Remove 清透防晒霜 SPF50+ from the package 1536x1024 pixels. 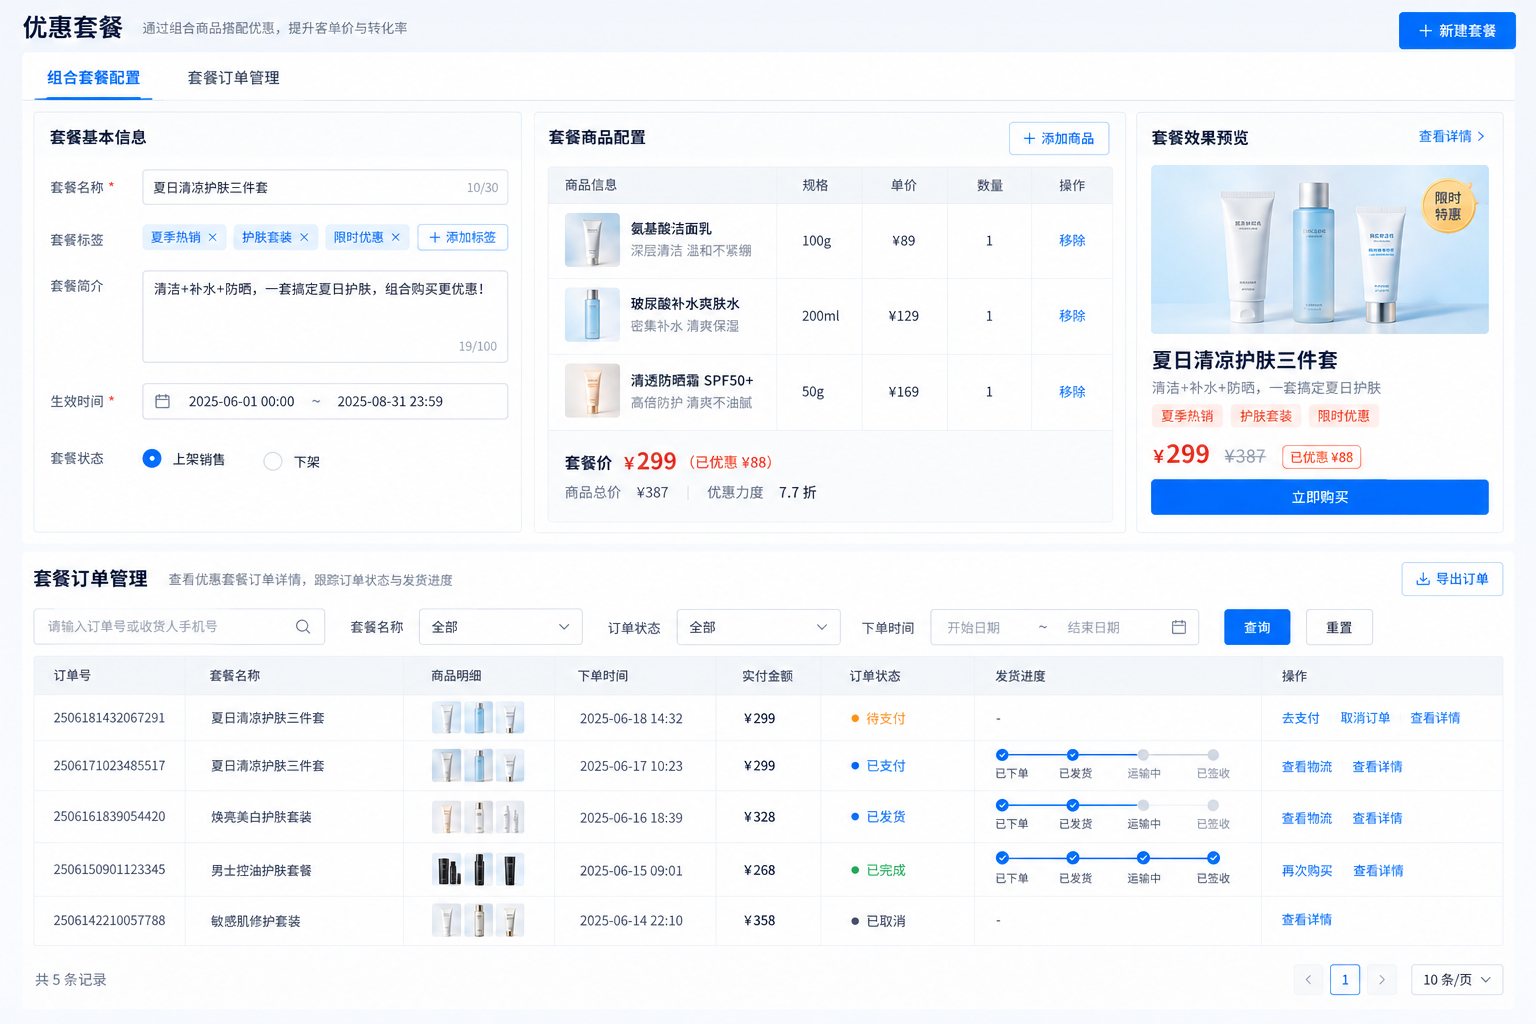pos(1072,391)
